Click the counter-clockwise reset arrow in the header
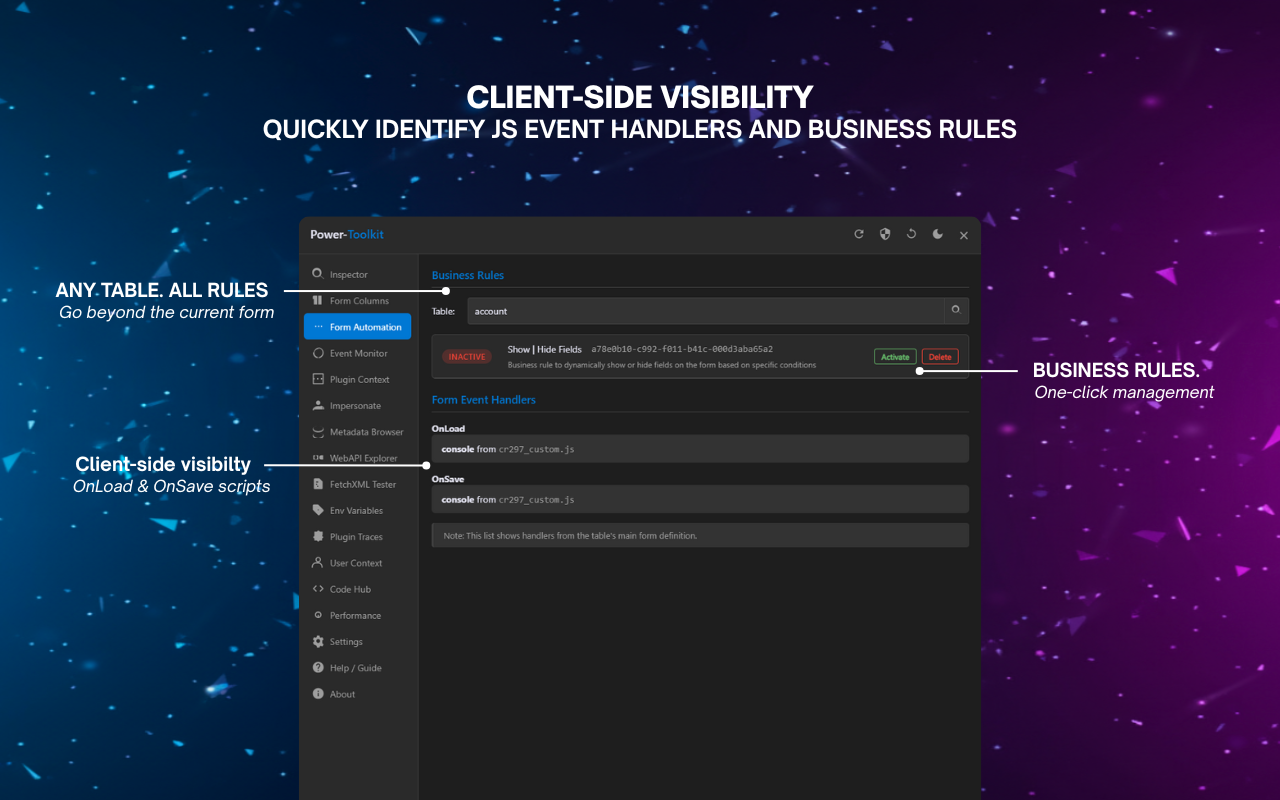The width and height of the screenshot is (1280, 800). click(911, 234)
